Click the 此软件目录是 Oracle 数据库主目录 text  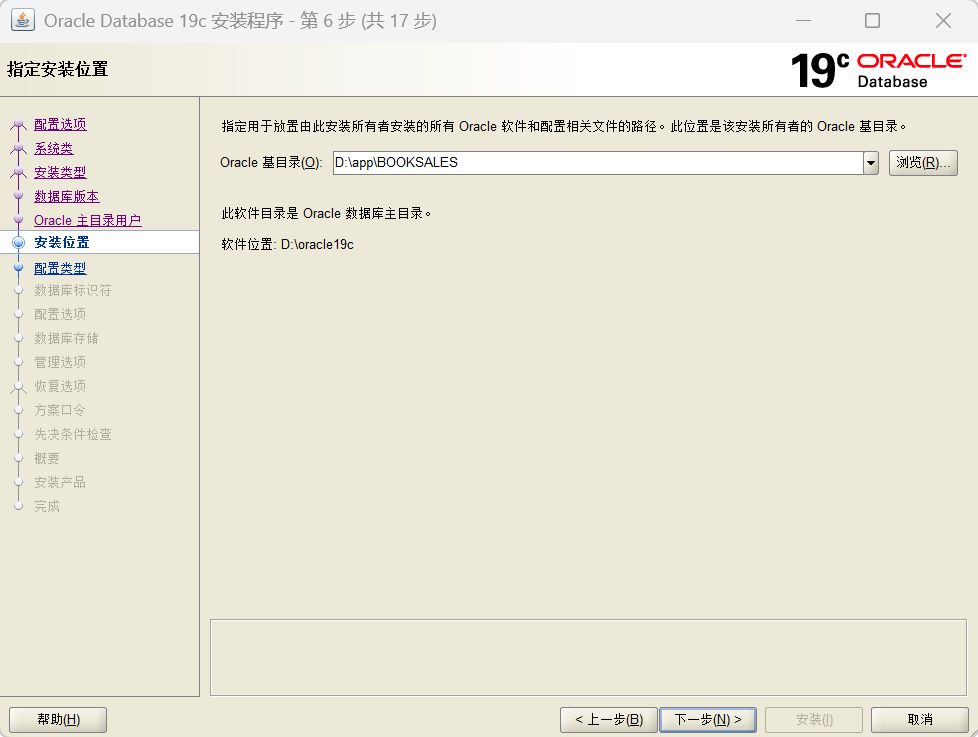pyautogui.click(x=326, y=213)
